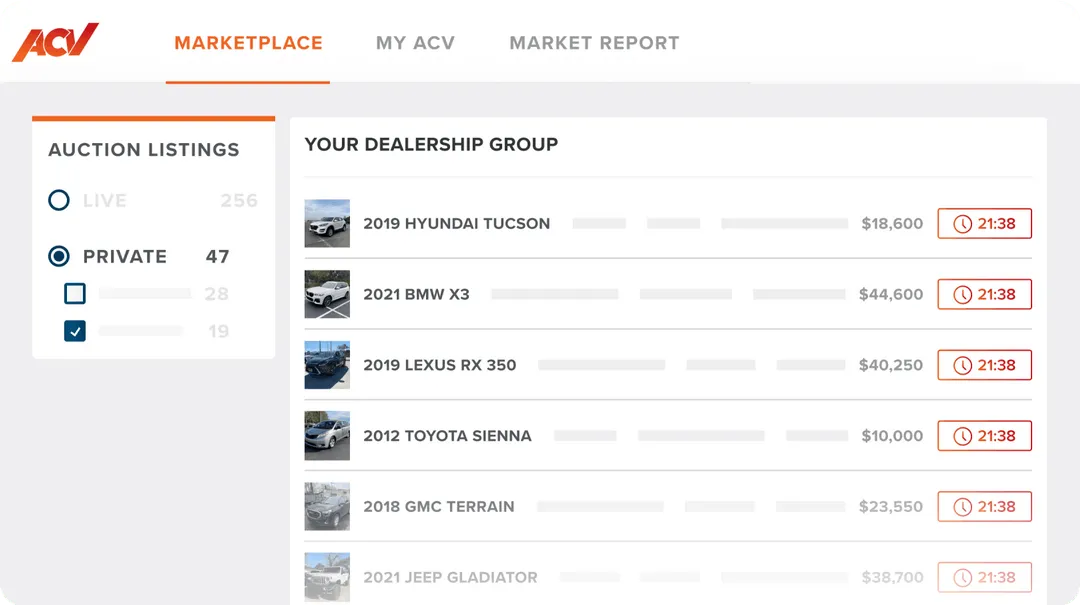1080x605 pixels.
Task: Click the ACV logo icon
Action: tap(53, 42)
